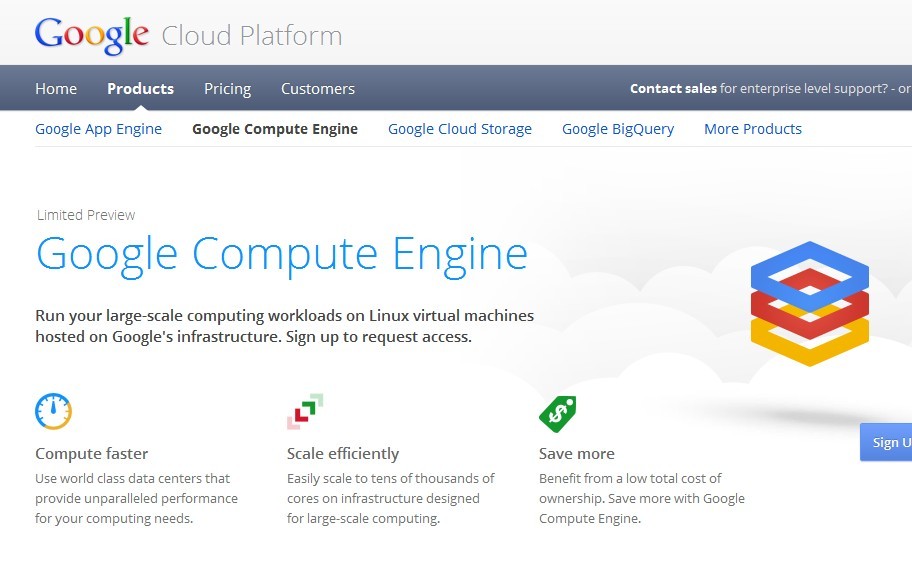This screenshot has width=912, height=583.
Task: Click the Compute faster heading
Action: point(91,453)
